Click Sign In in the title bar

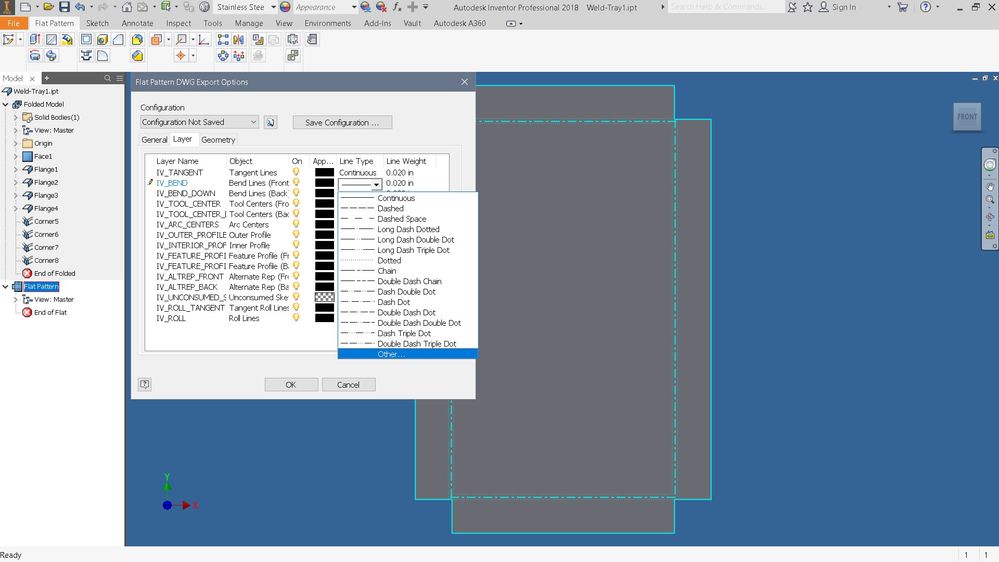coord(844,7)
